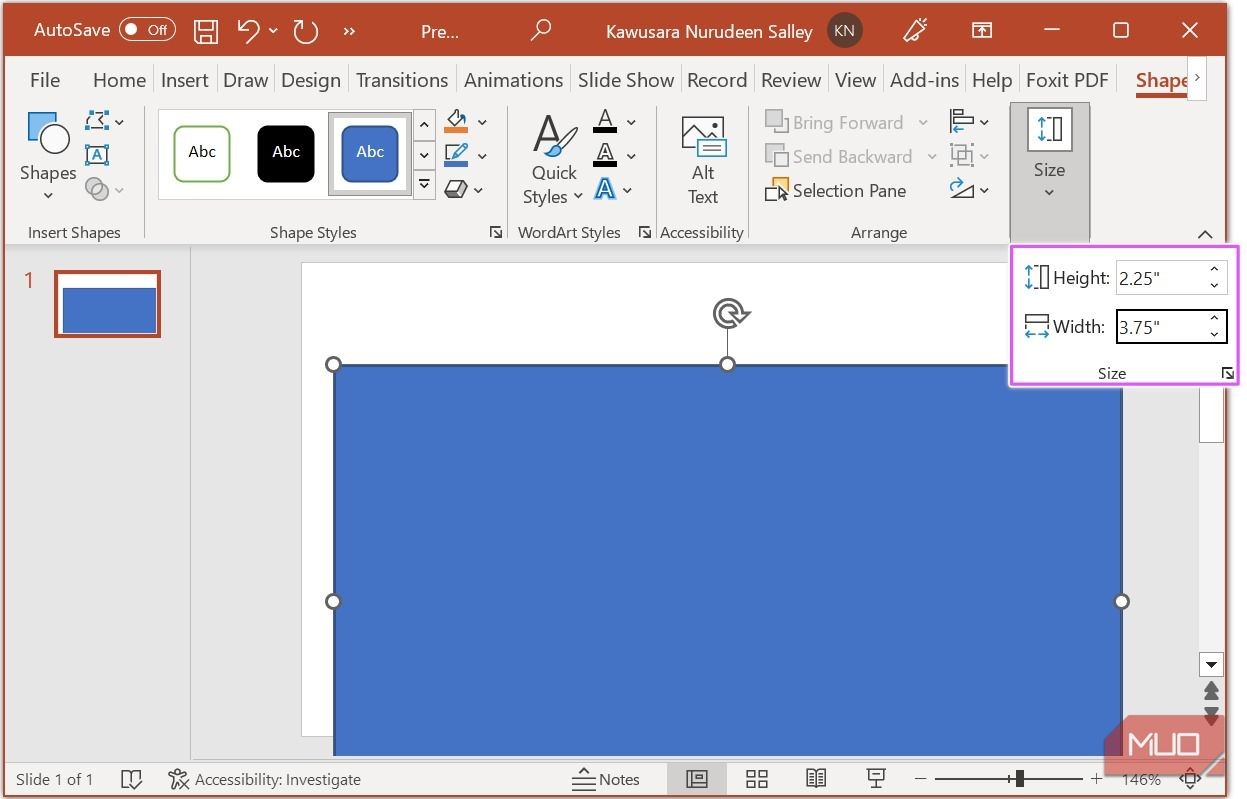This screenshot has width=1247, height=799.
Task: Open the Selection Pane
Action: (x=836, y=190)
